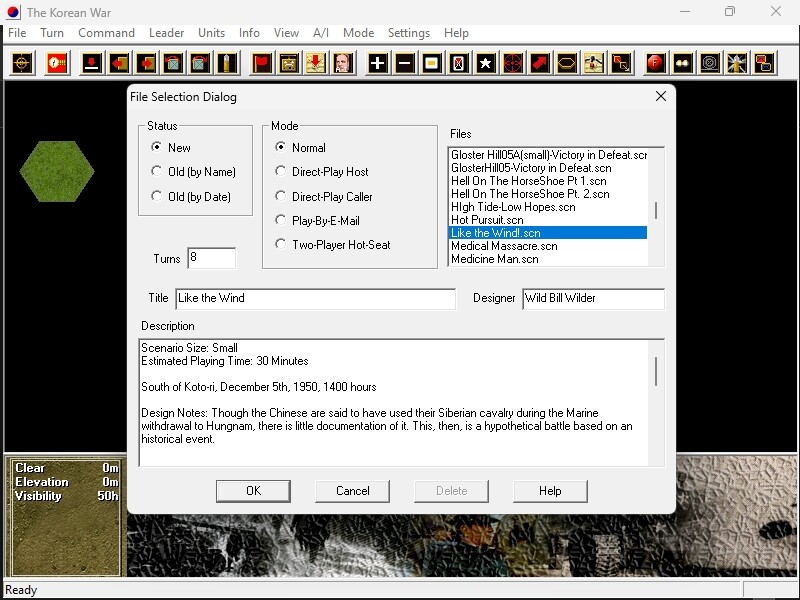Open the Command menu
800x600 pixels.
point(106,33)
